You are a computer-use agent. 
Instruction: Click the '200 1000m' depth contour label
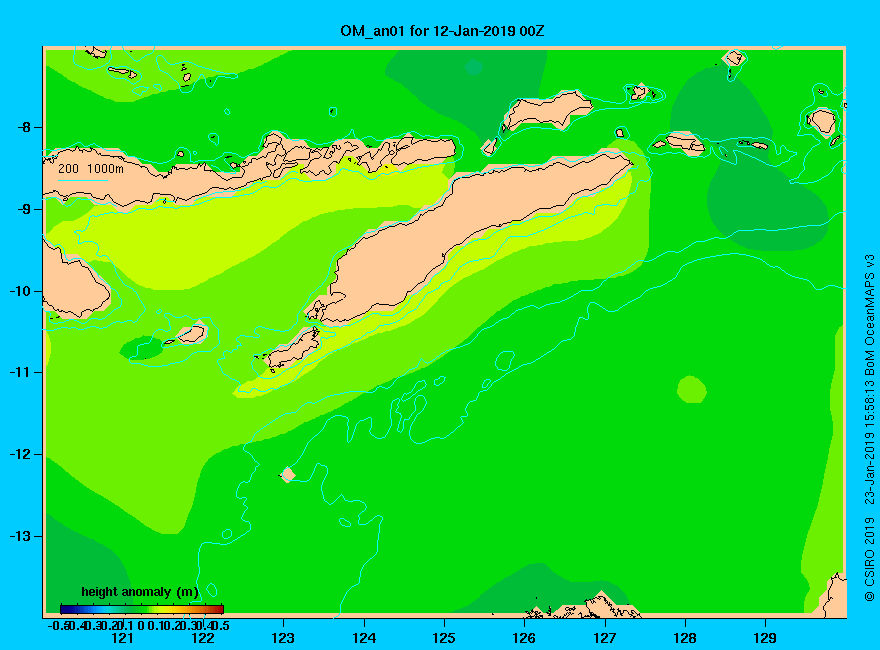click(x=91, y=168)
